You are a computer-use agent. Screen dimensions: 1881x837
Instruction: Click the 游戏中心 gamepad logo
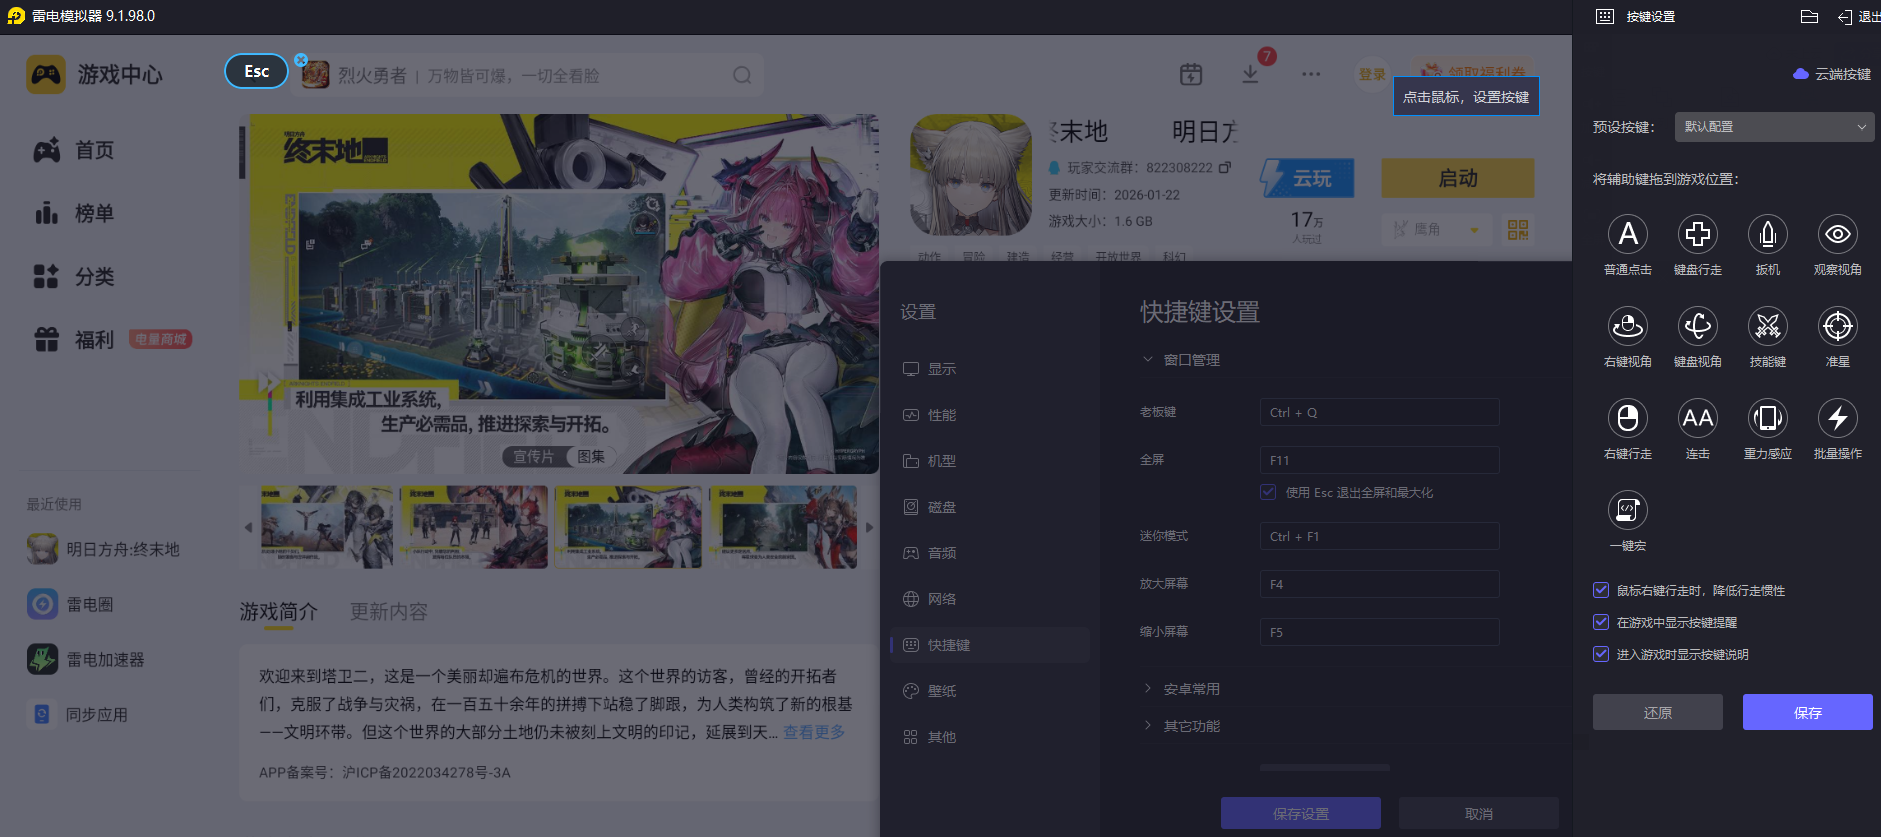[46, 75]
